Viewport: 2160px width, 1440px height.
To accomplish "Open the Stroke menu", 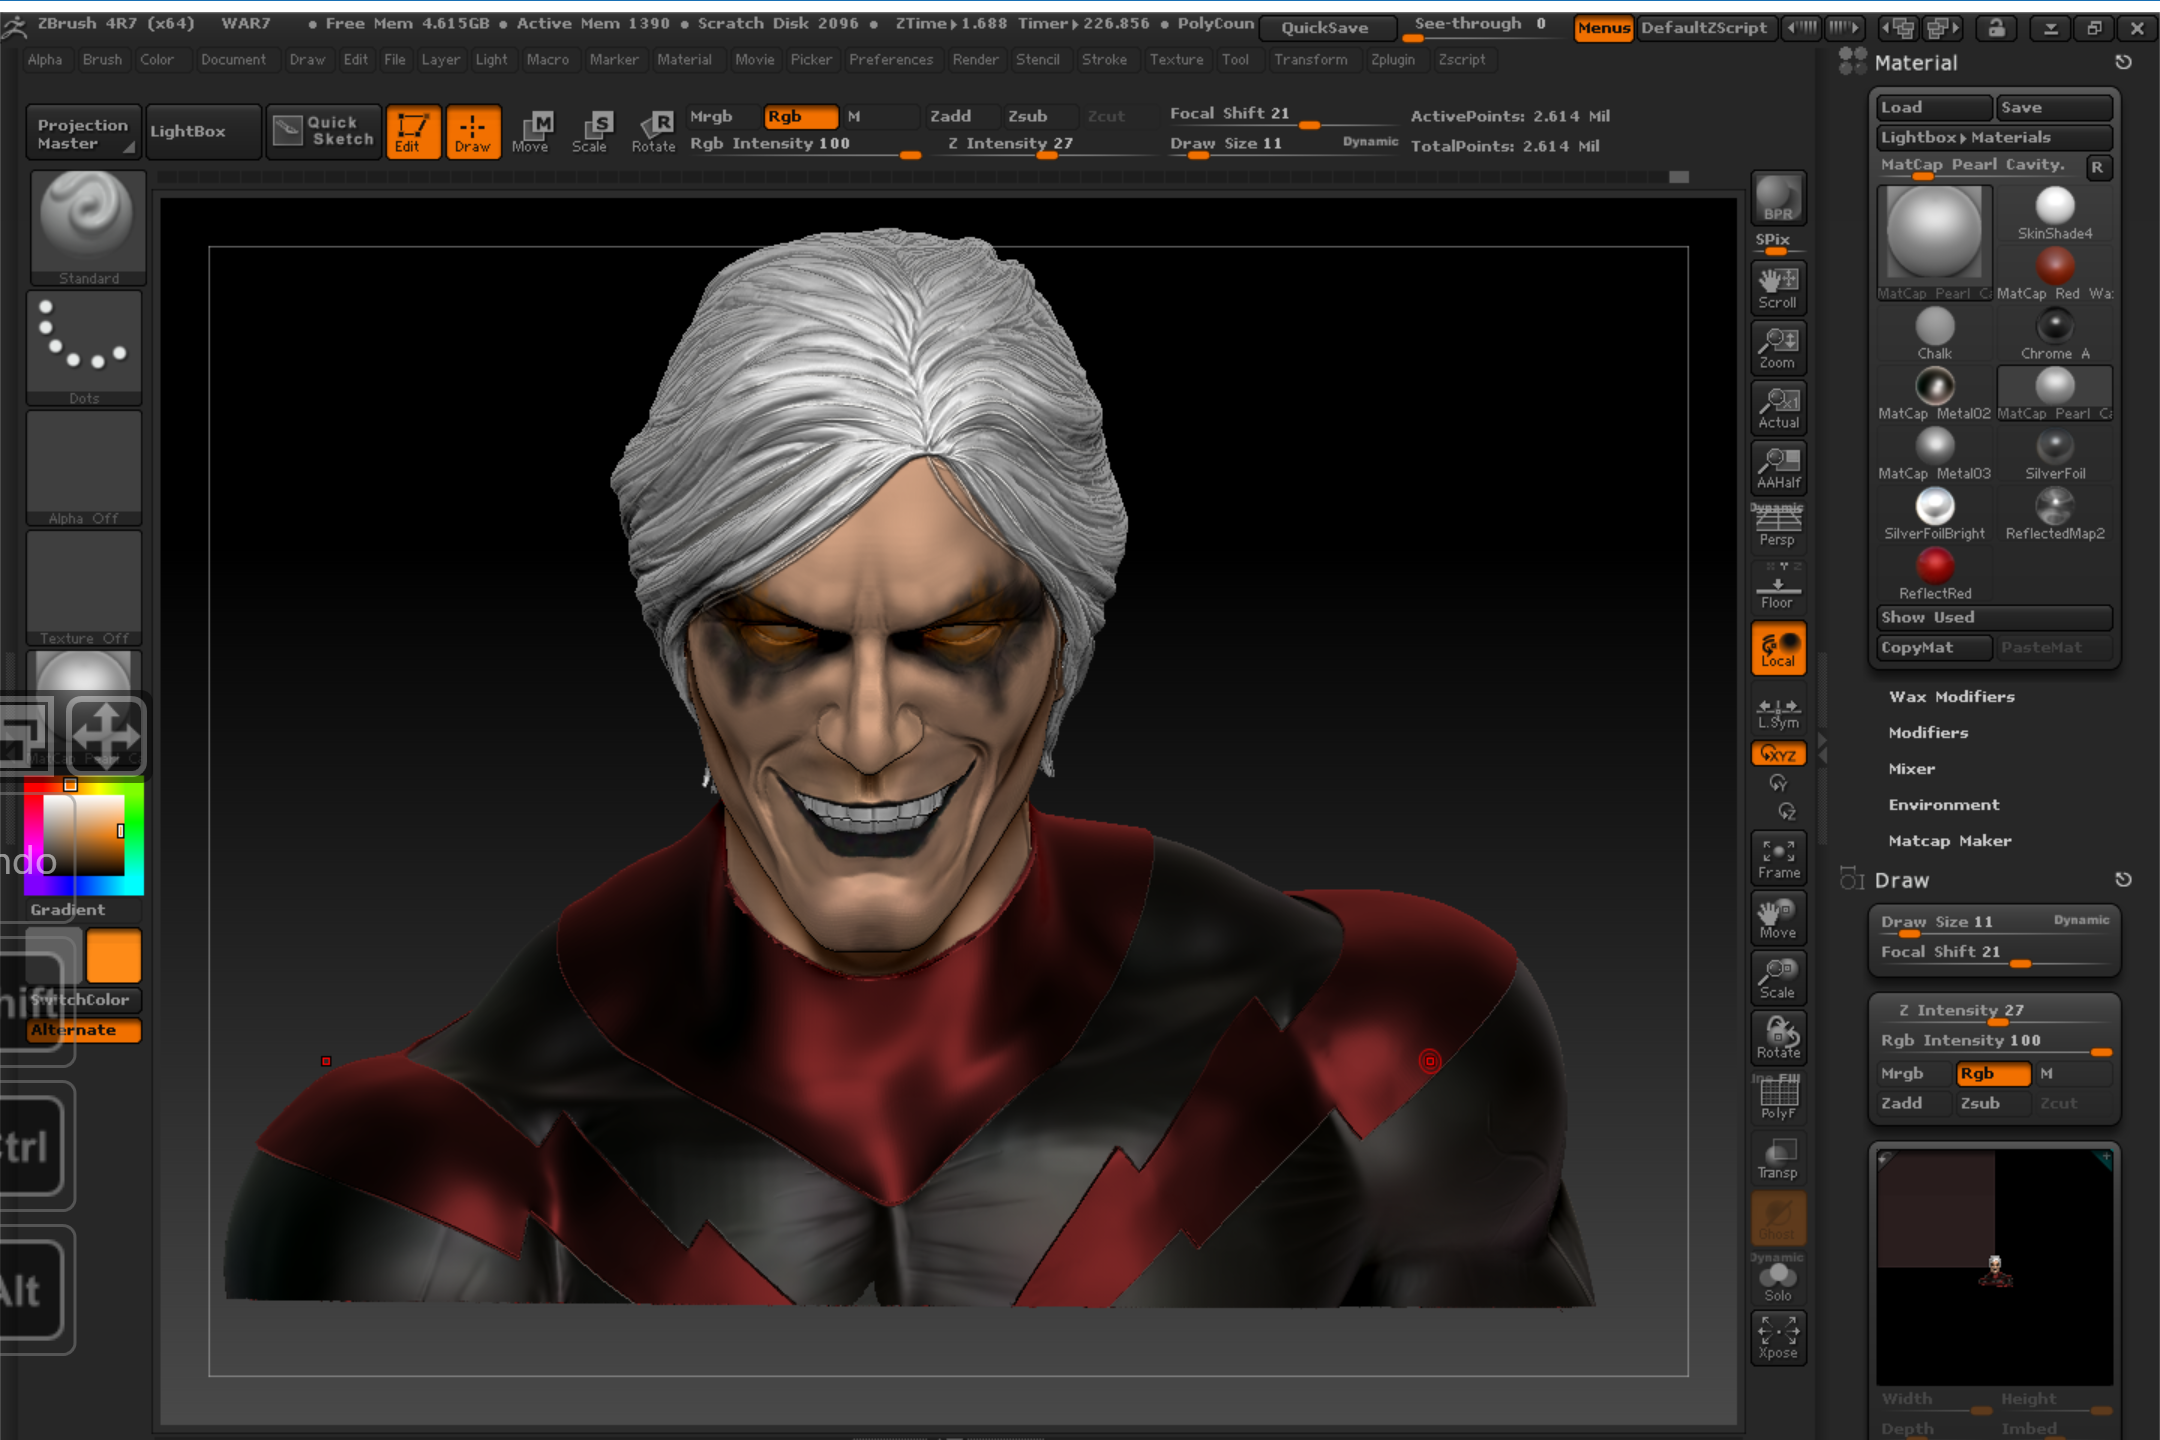I will tap(1104, 60).
